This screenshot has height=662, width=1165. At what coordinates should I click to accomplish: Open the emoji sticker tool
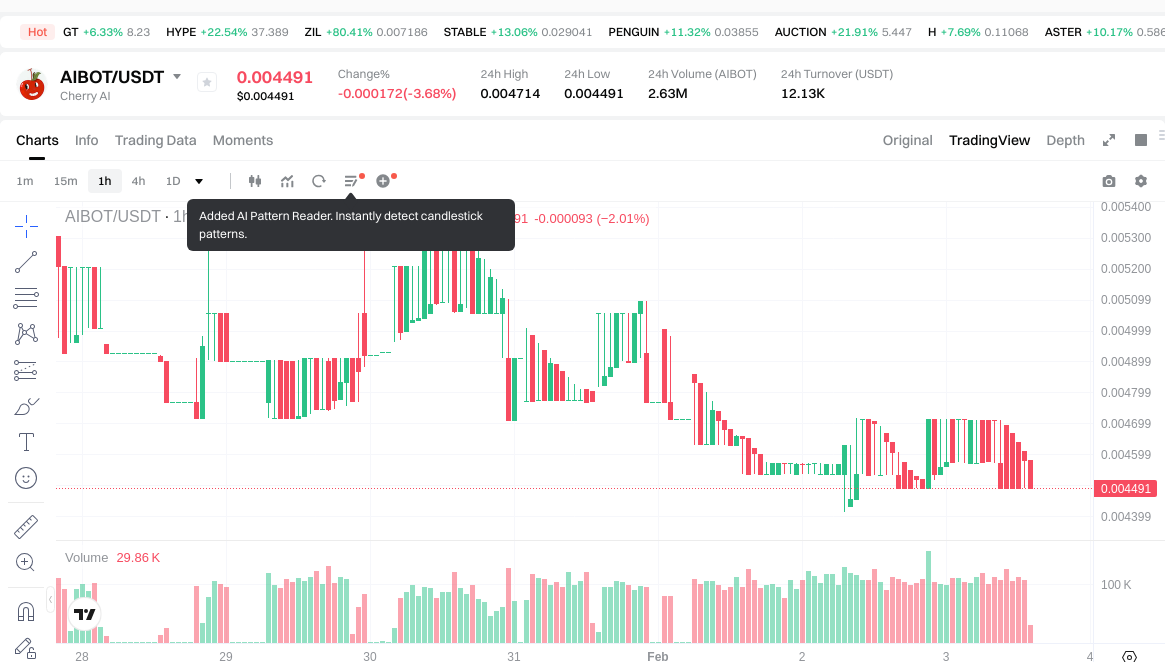pyautogui.click(x=26, y=478)
